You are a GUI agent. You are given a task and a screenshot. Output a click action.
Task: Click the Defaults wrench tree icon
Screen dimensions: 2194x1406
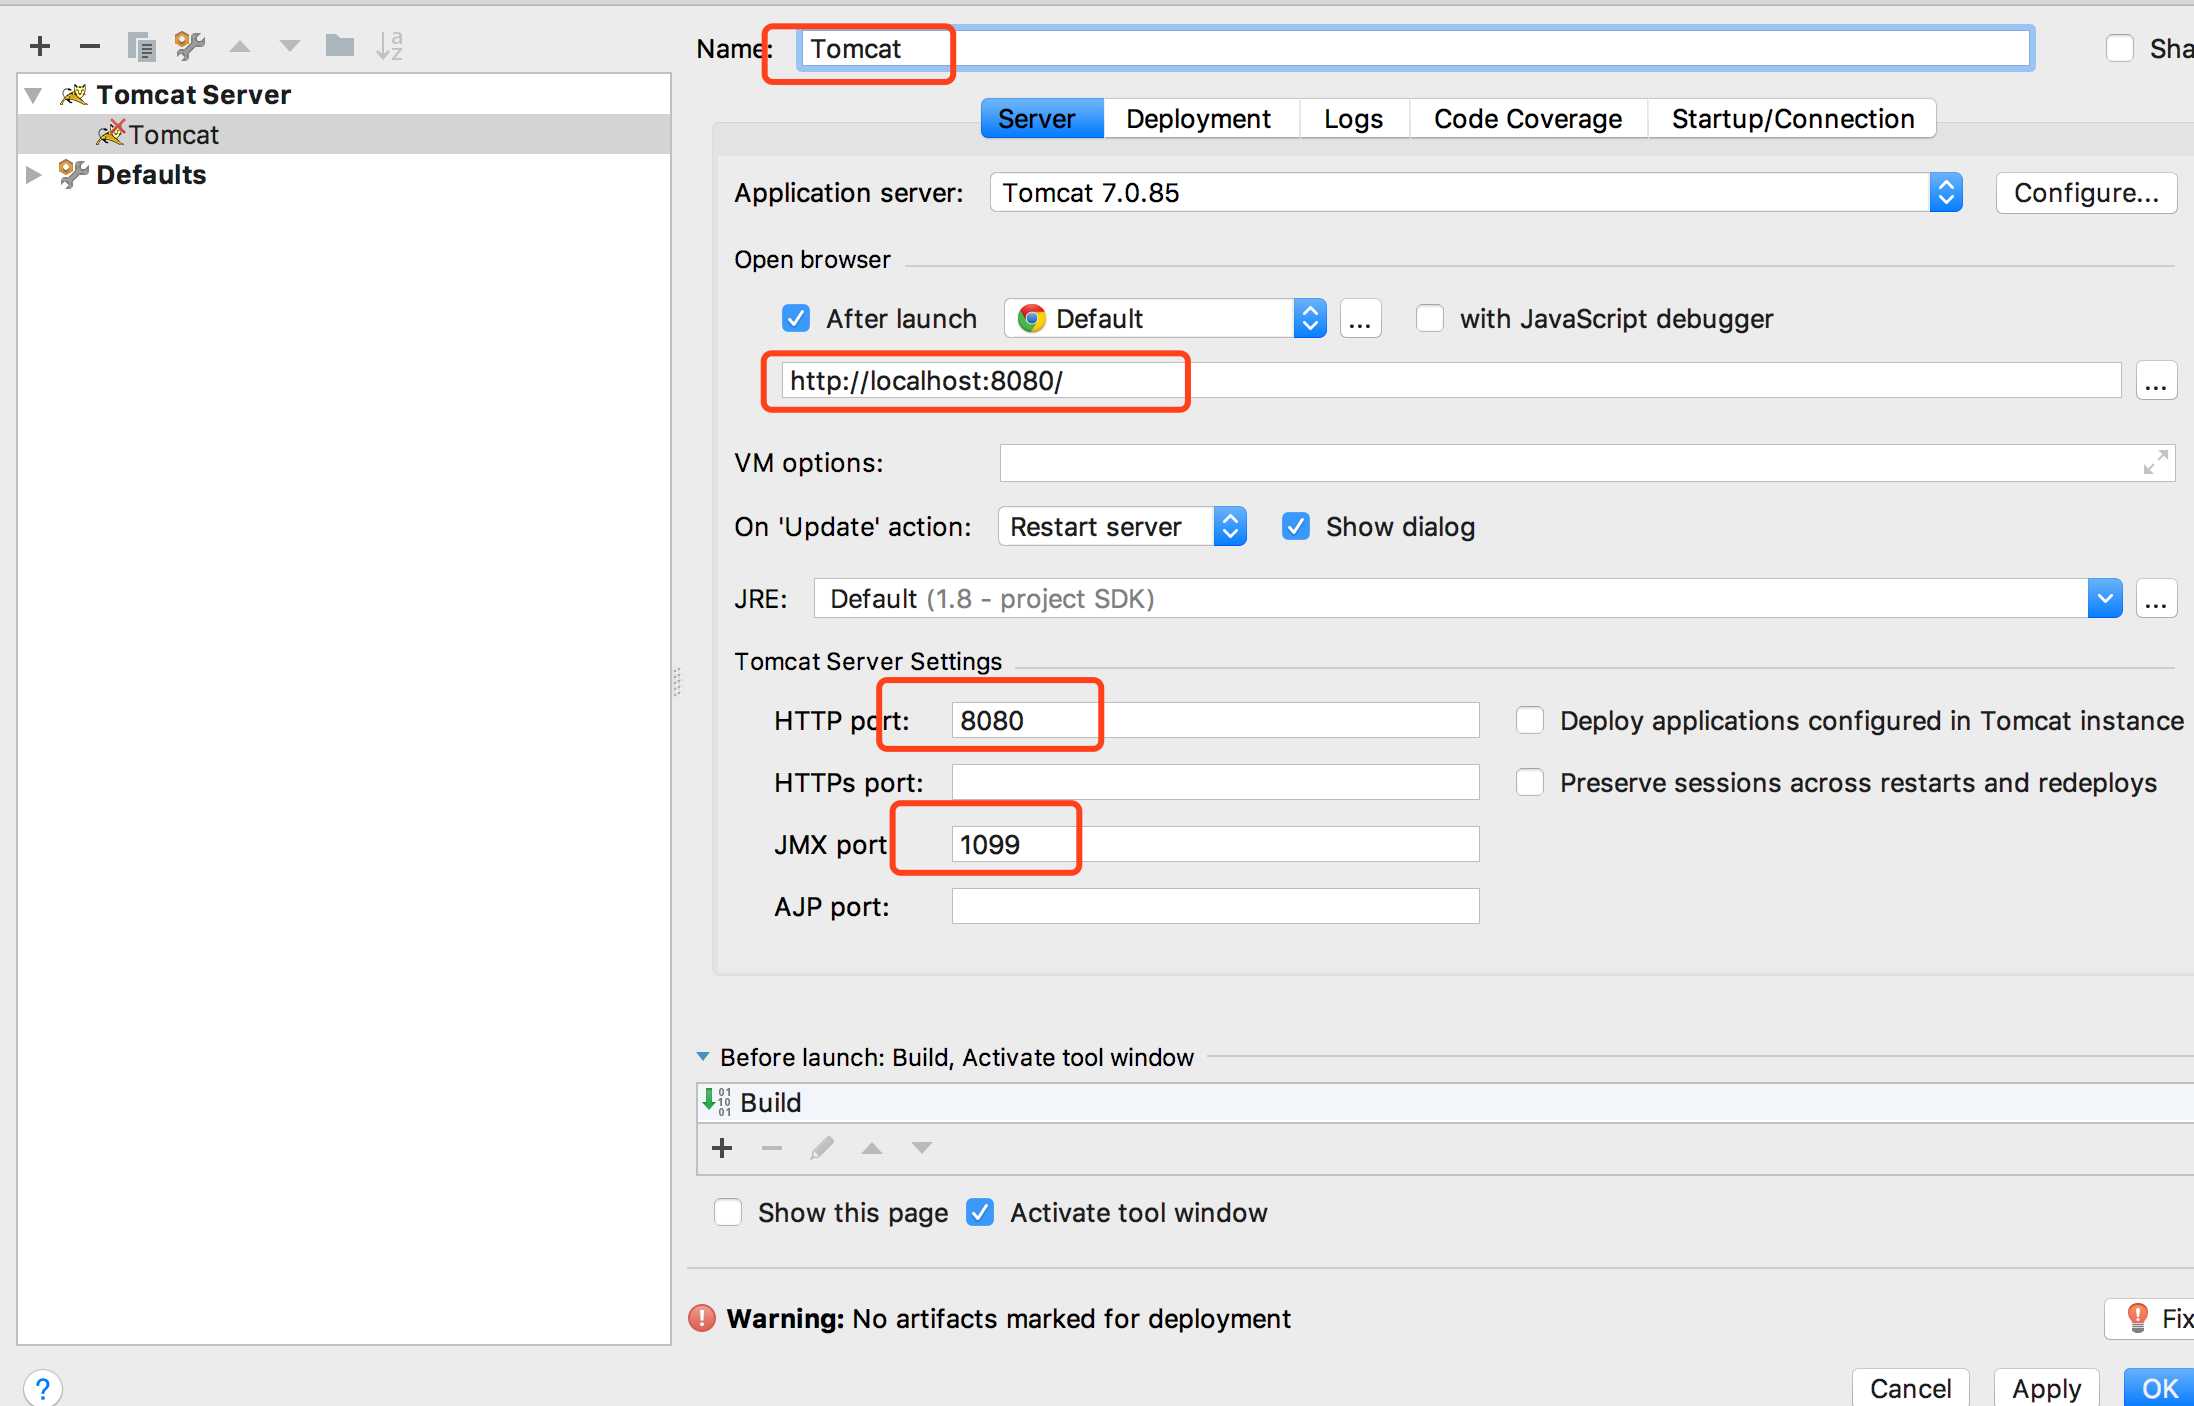pyautogui.click(x=73, y=174)
